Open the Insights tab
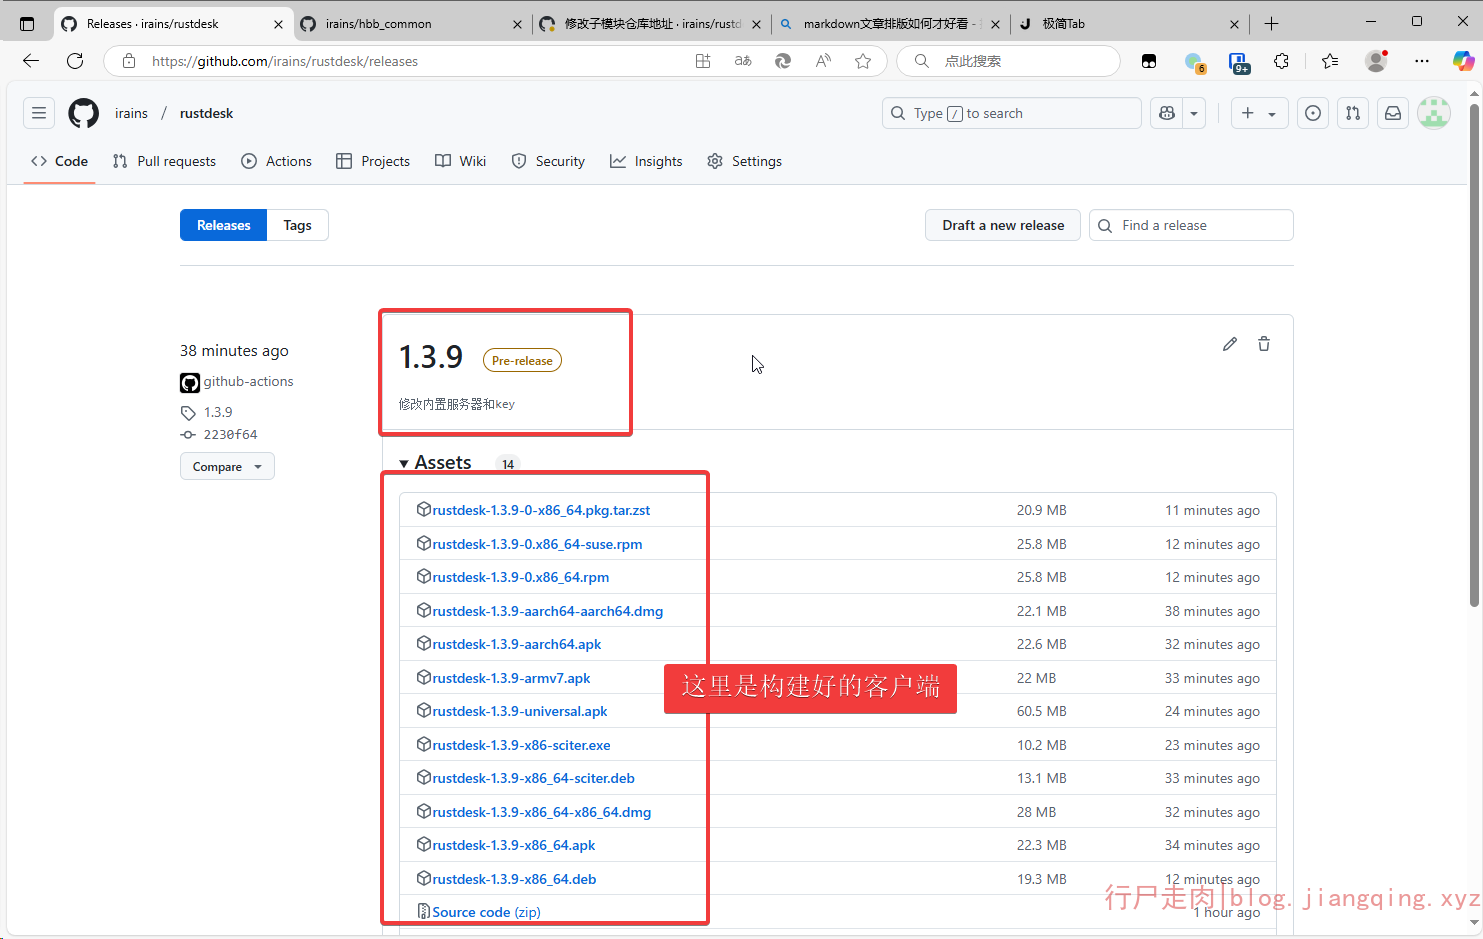 [x=646, y=161]
